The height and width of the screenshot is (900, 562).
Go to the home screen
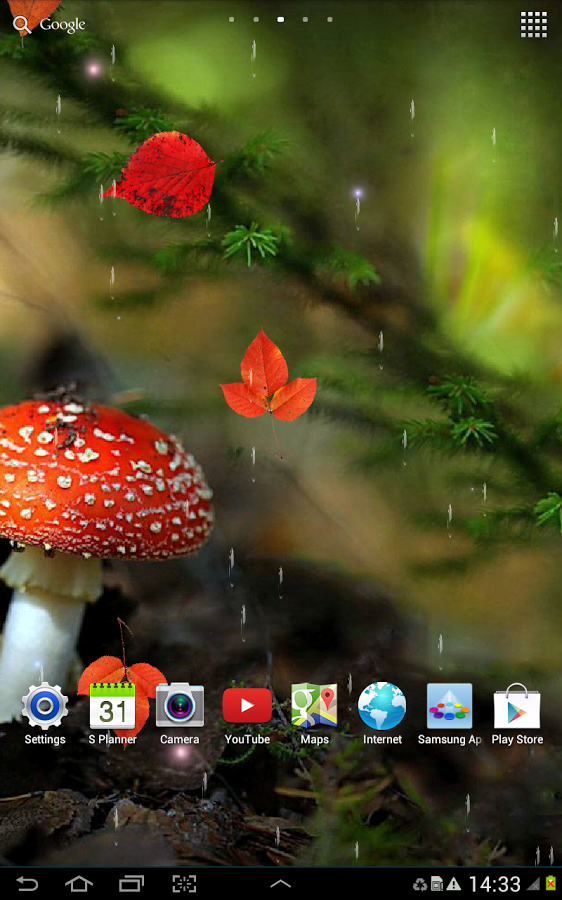(x=79, y=883)
